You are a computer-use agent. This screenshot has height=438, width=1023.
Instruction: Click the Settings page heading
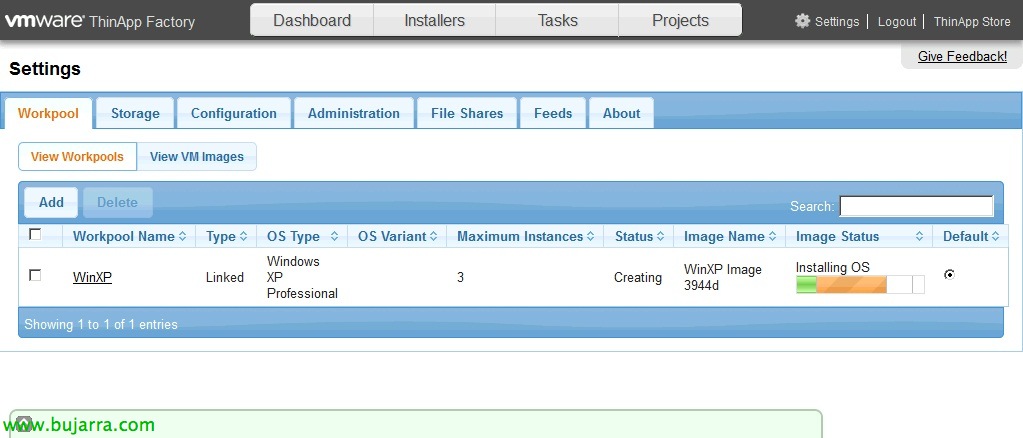coord(45,69)
